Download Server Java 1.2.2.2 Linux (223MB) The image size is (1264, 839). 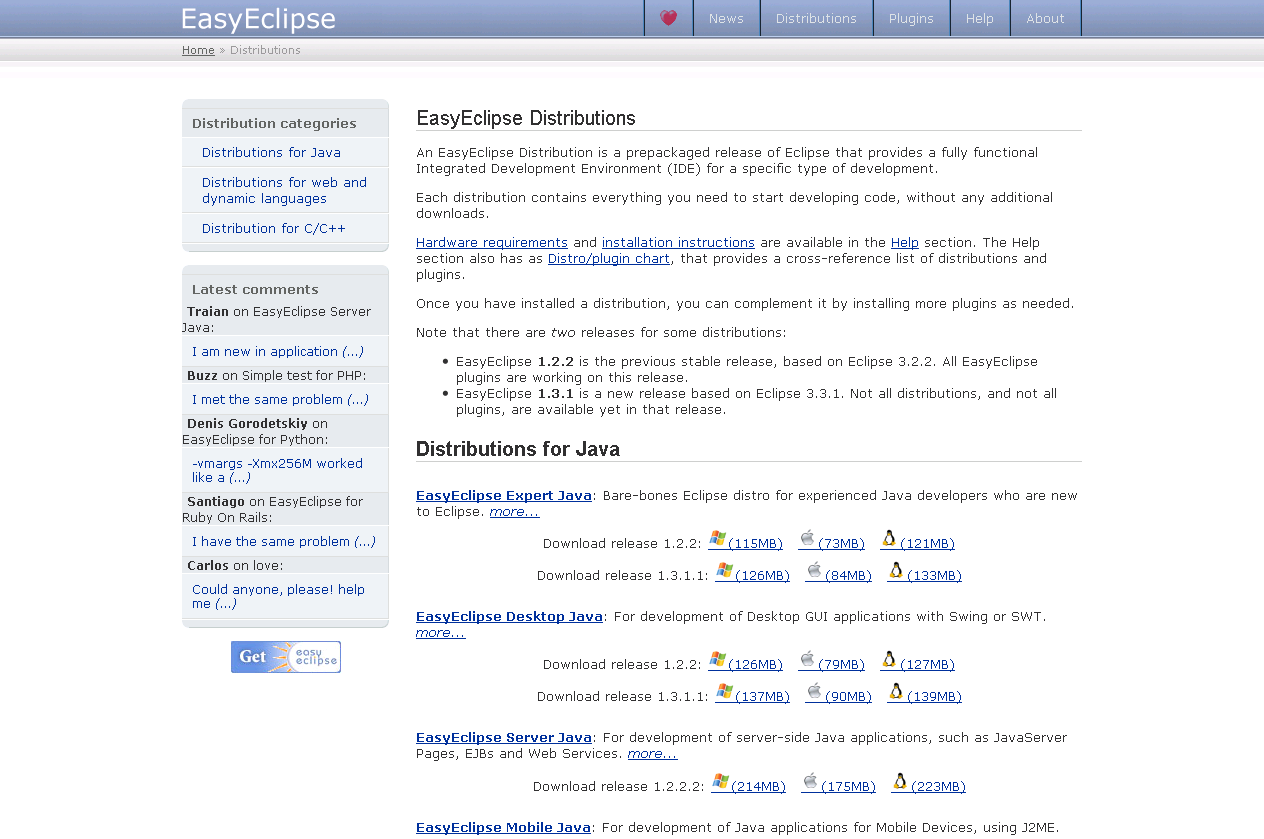pos(938,787)
